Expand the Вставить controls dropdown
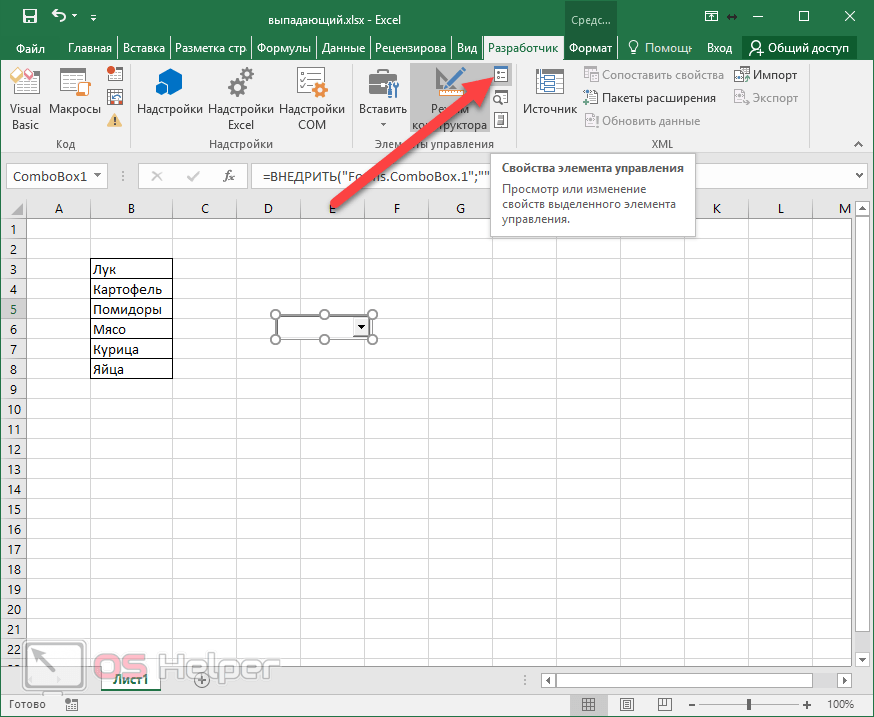 (382, 124)
